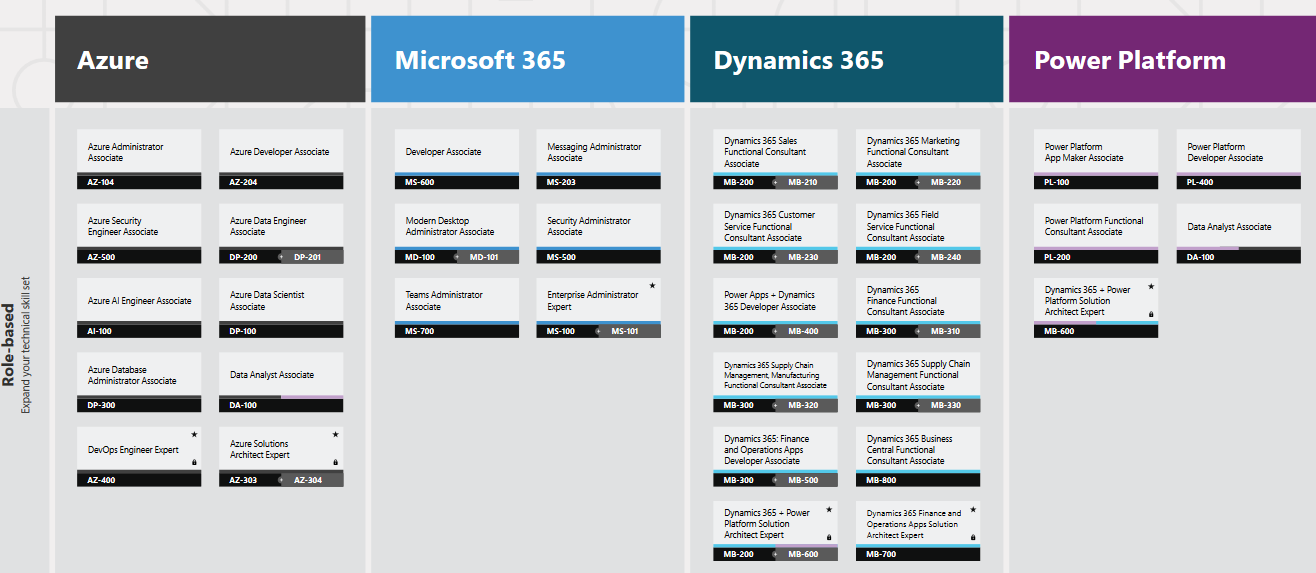1316x573 pixels.
Task: Click the MS-700 exam code
Action: point(420,331)
